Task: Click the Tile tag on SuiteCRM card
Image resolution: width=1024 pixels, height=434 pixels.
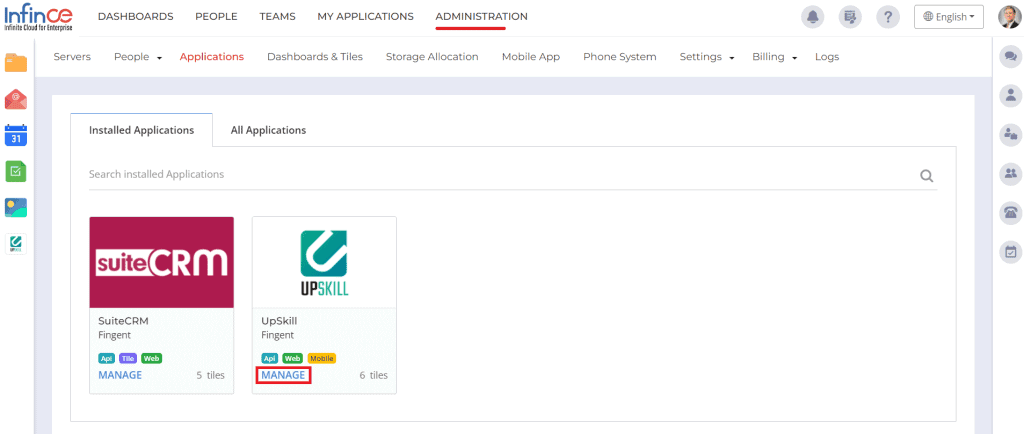Action: tap(127, 358)
